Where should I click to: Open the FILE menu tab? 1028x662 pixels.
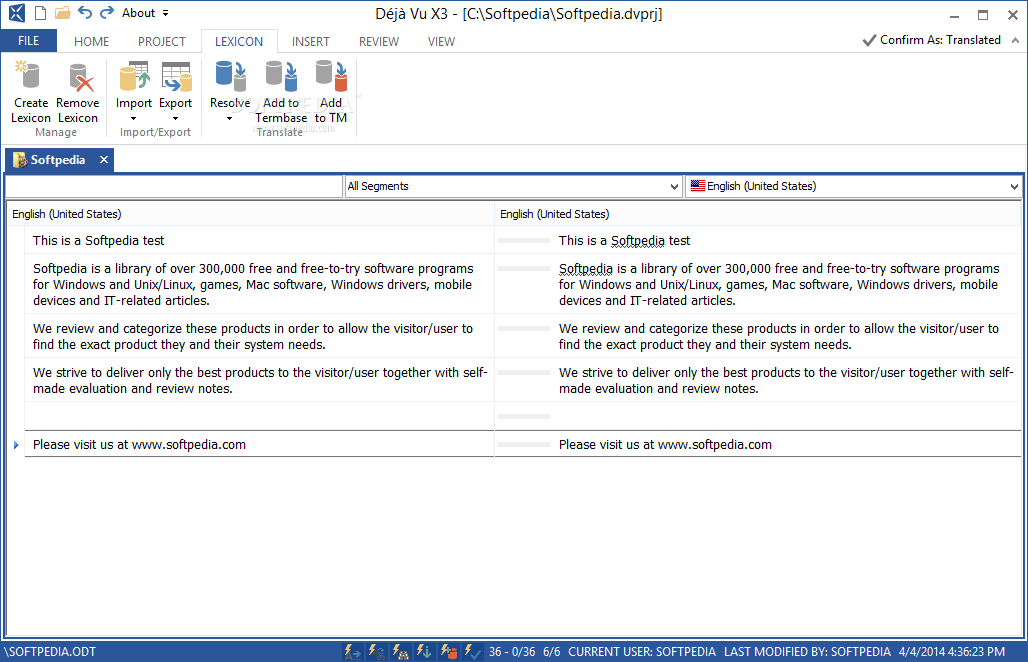click(28, 41)
